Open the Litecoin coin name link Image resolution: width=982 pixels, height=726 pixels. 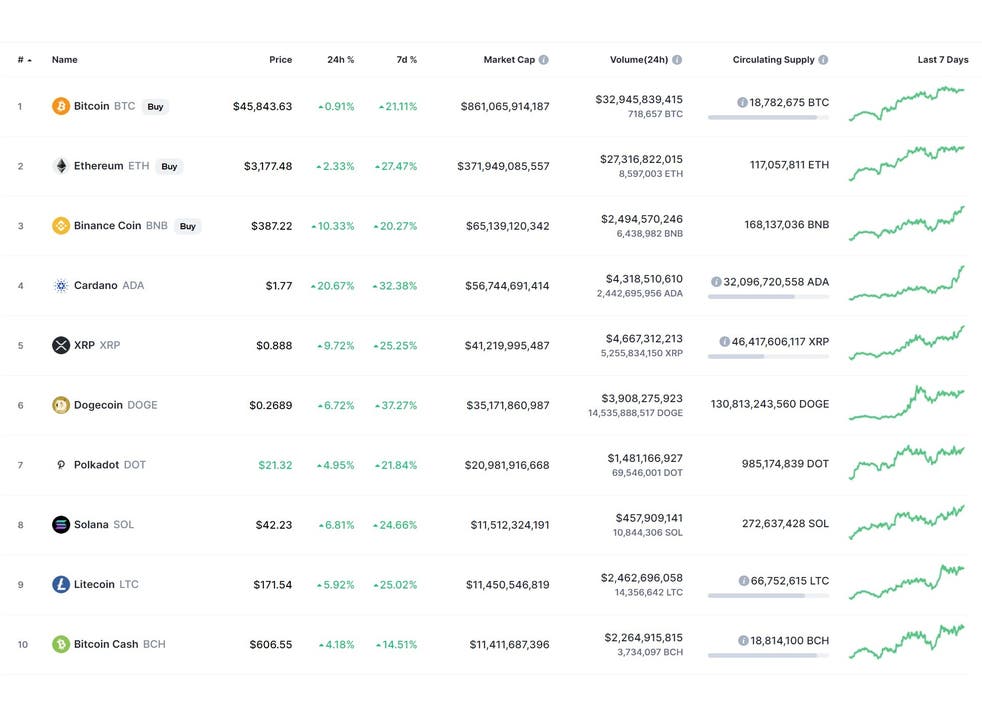(x=94, y=584)
